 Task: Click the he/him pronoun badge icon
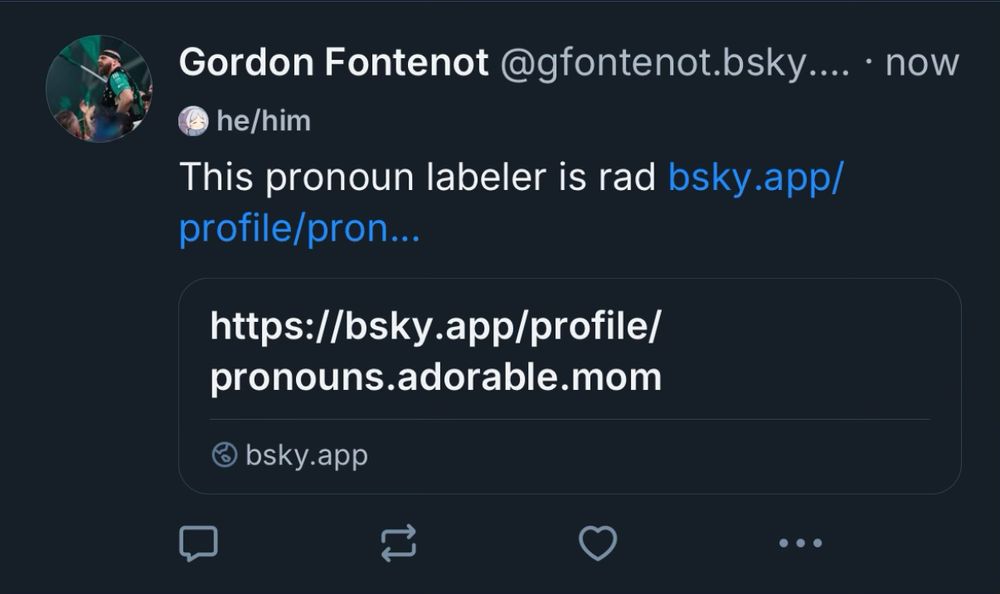[194, 120]
